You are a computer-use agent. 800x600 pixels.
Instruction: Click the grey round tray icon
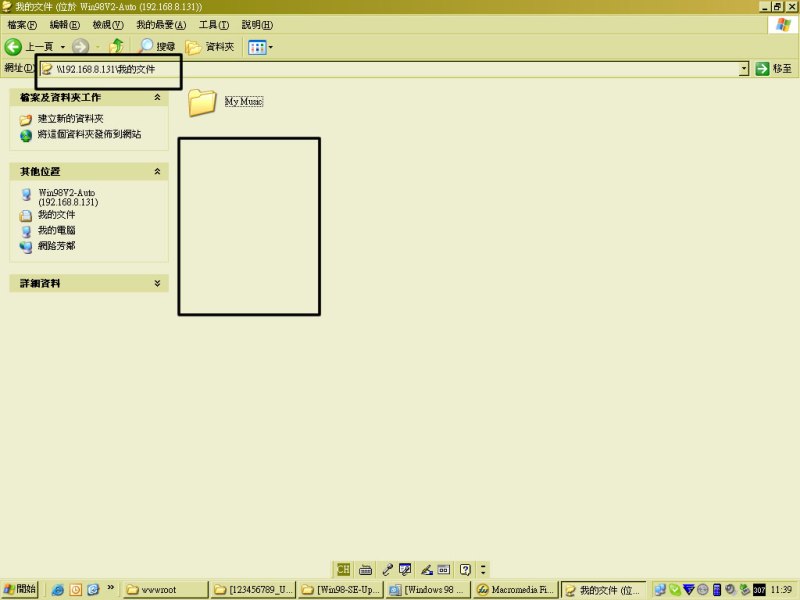point(703,590)
